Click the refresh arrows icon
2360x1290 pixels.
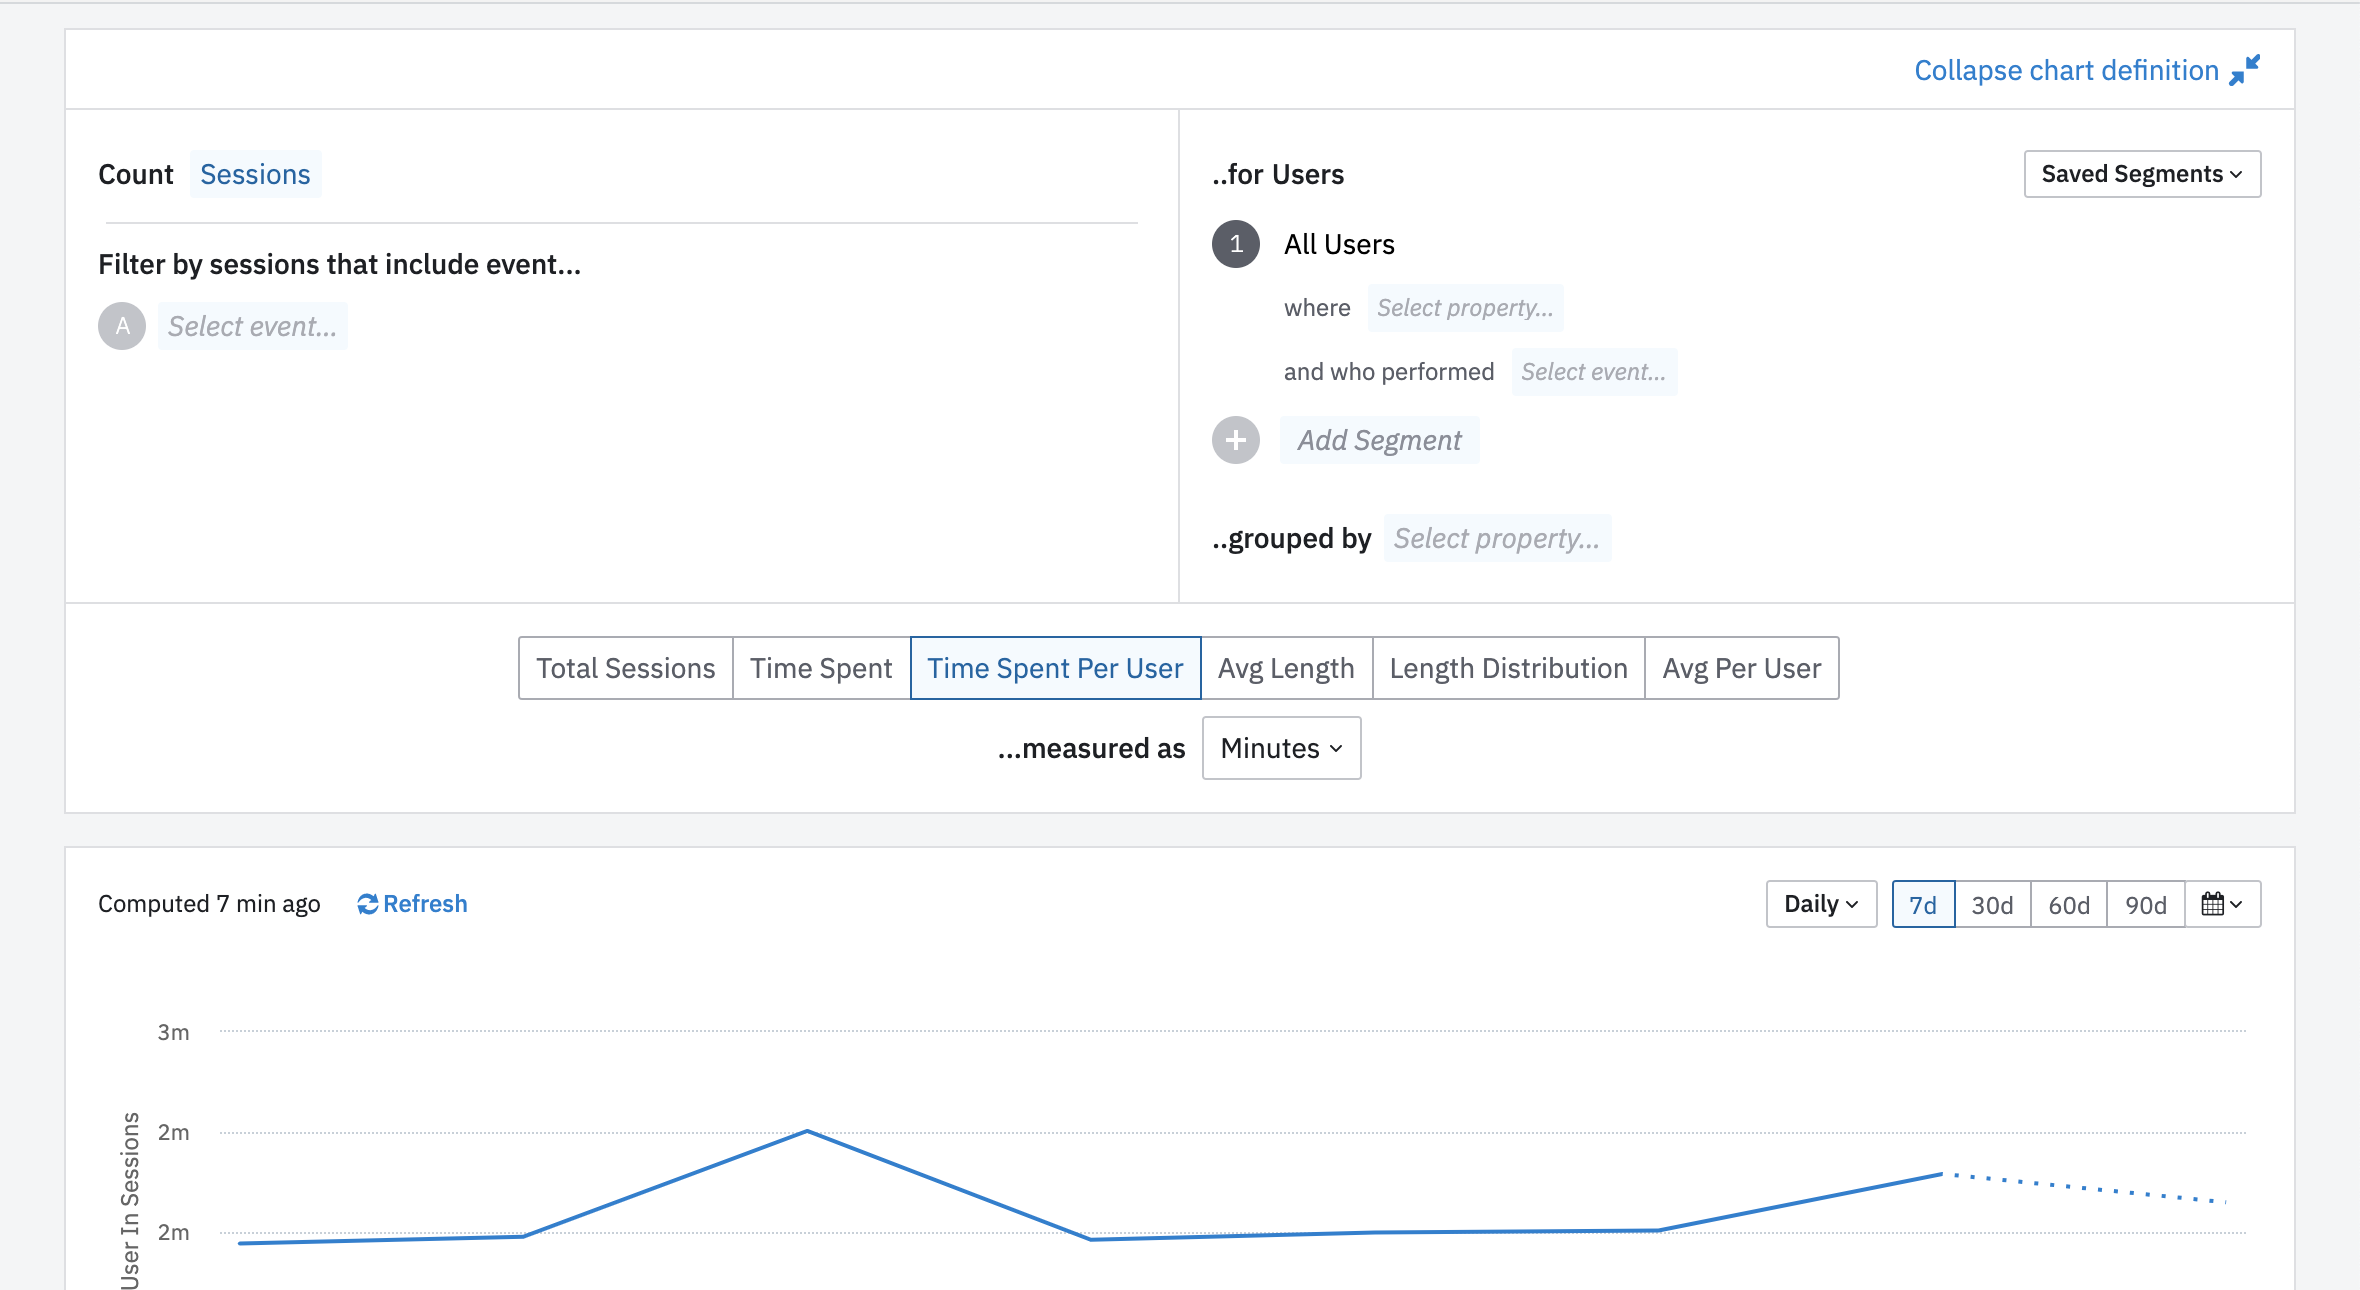click(367, 904)
